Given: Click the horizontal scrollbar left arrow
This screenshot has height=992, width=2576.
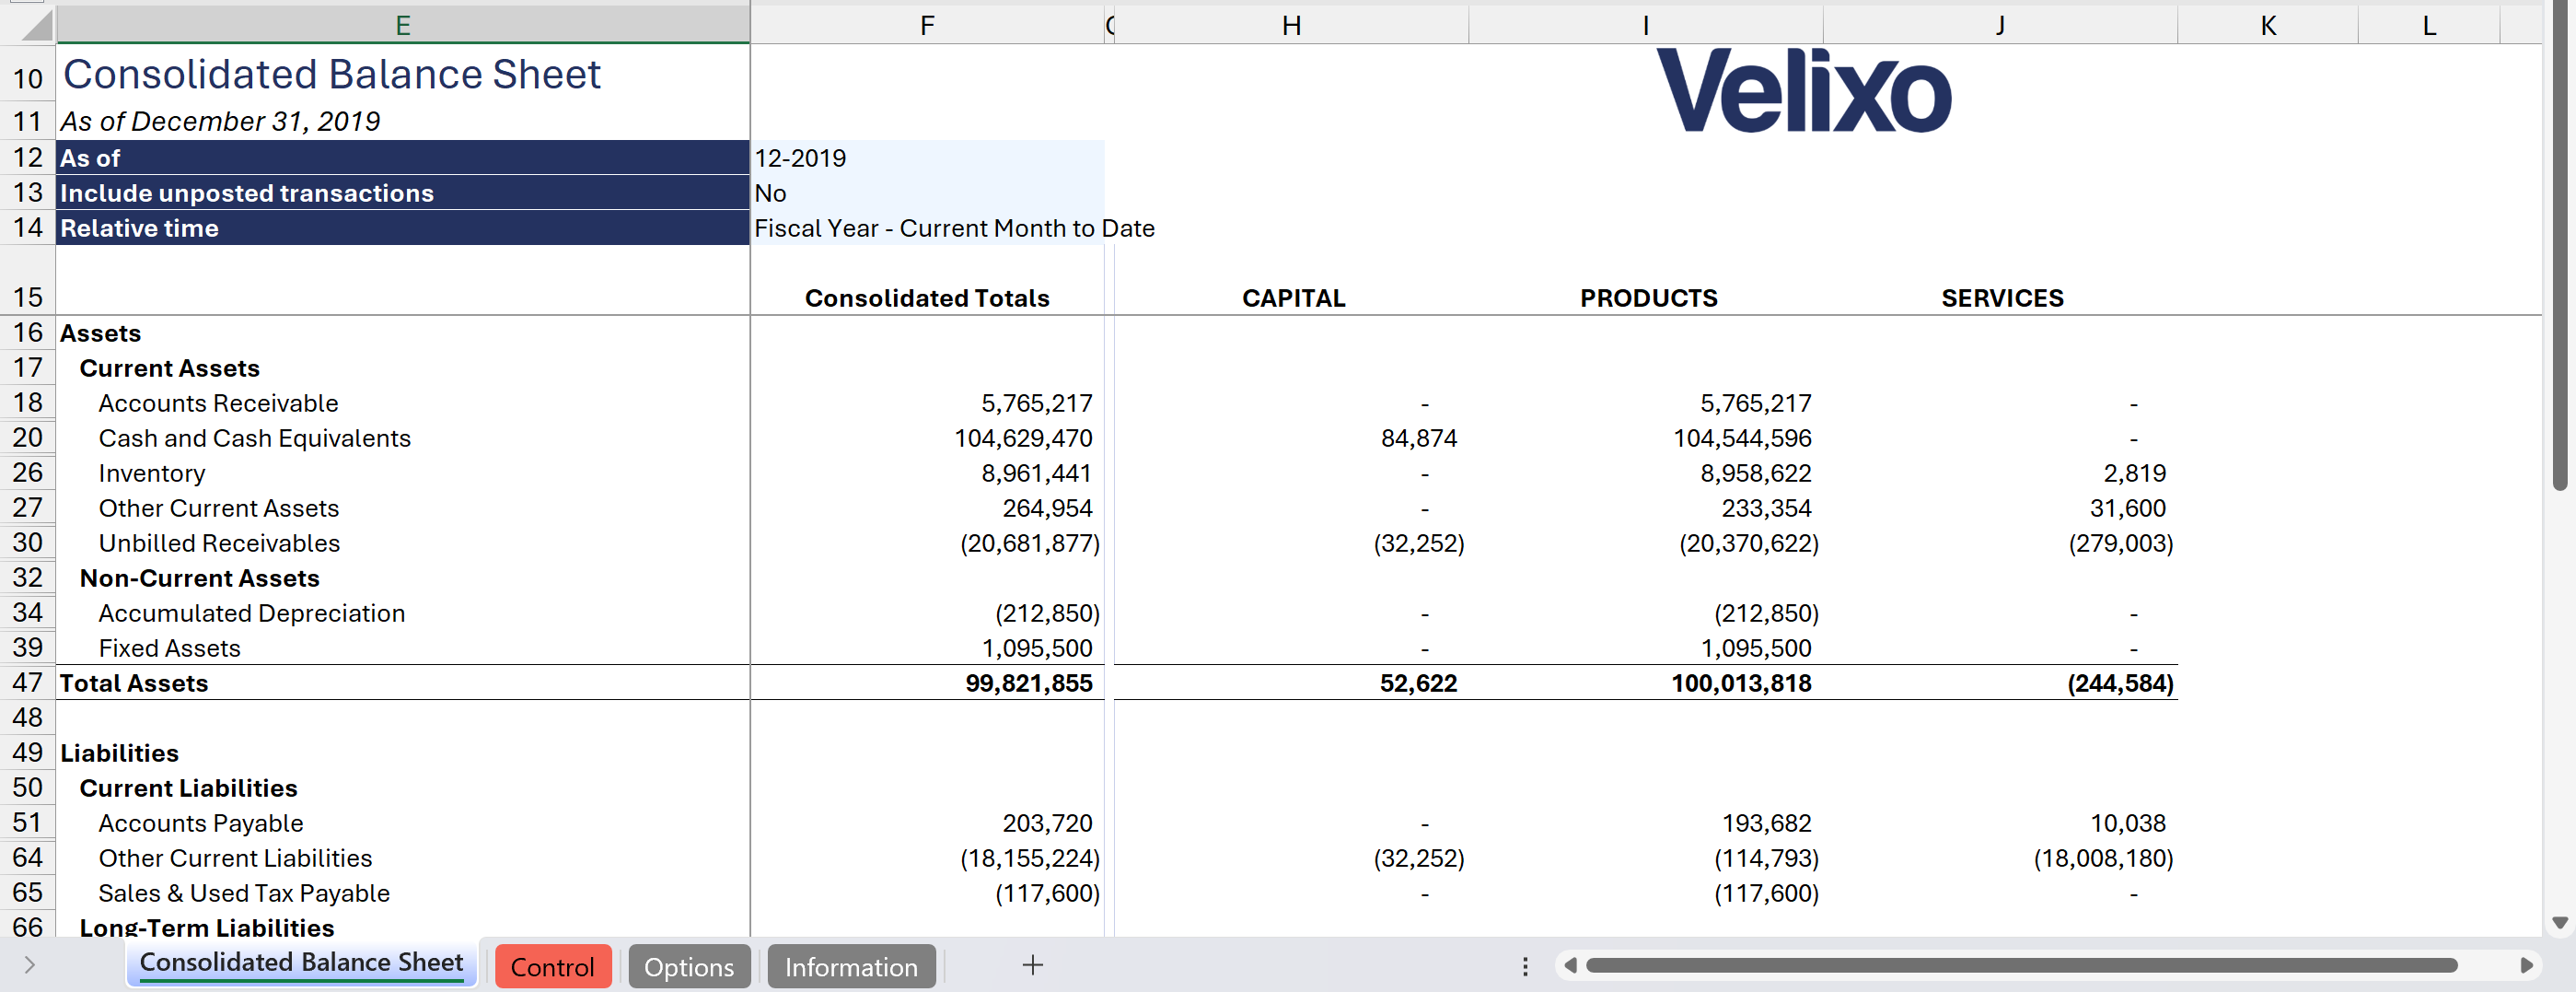Looking at the screenshot, I should [x=1570, y=965].
